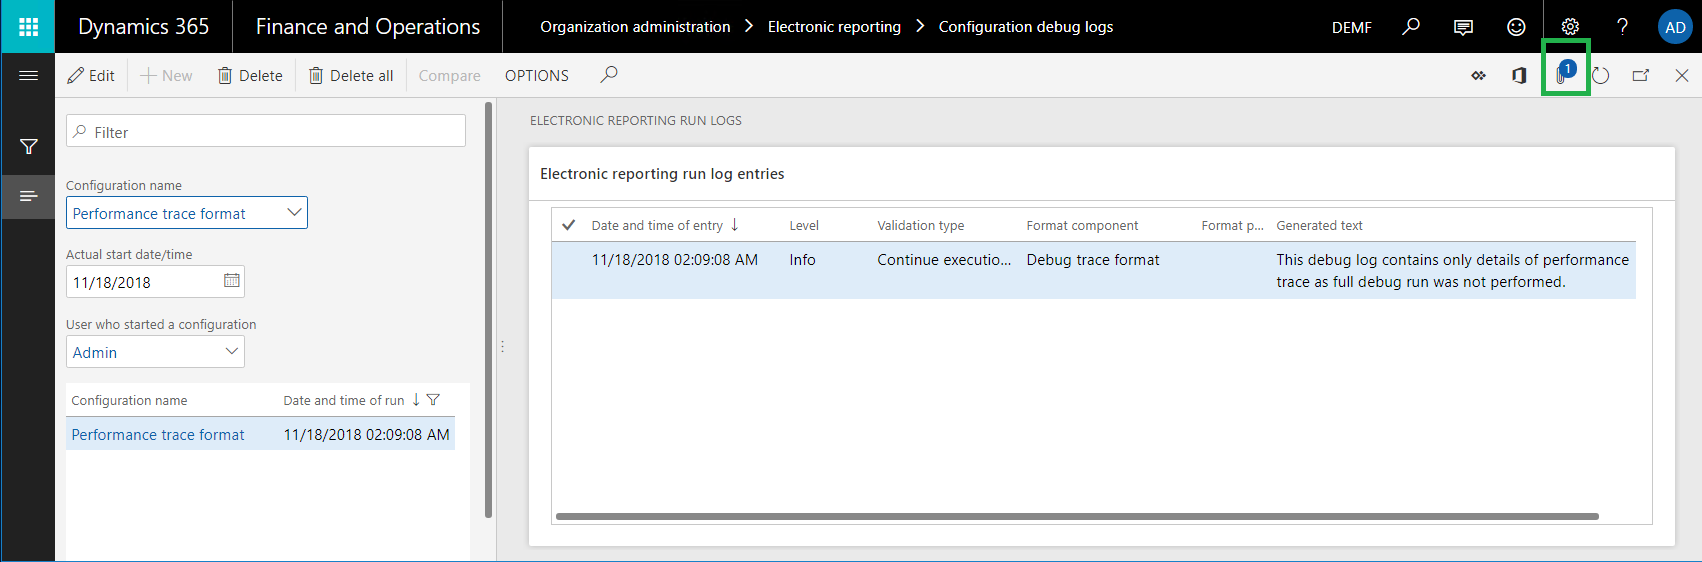1702x562 pixels.
Task: Click the global search magnifier in header
Action: pos(1411,27)
